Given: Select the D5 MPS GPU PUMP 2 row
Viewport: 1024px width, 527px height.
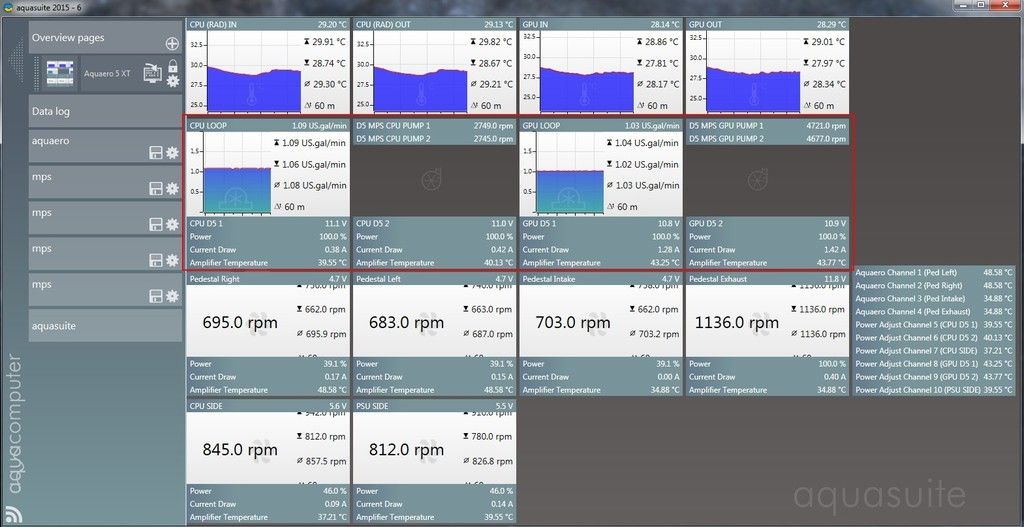Looking at the screenshot, I should [x=767, y=138].
